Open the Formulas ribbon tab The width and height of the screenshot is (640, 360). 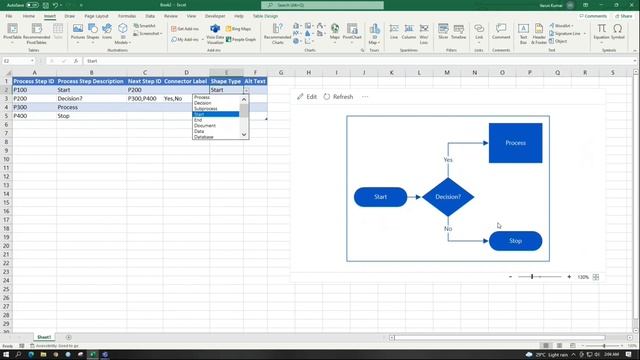pos(127,16)
